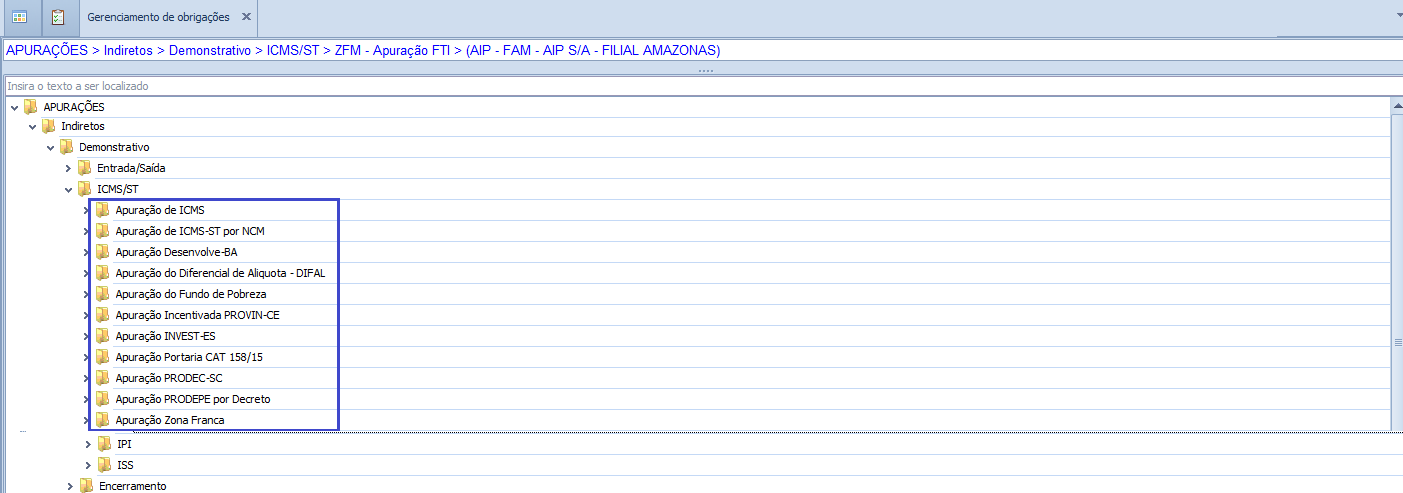Screen dimensions: 1403x493
Task: Click the folder icon for Apuração INVEST-ES
Action: coord(102,336)
